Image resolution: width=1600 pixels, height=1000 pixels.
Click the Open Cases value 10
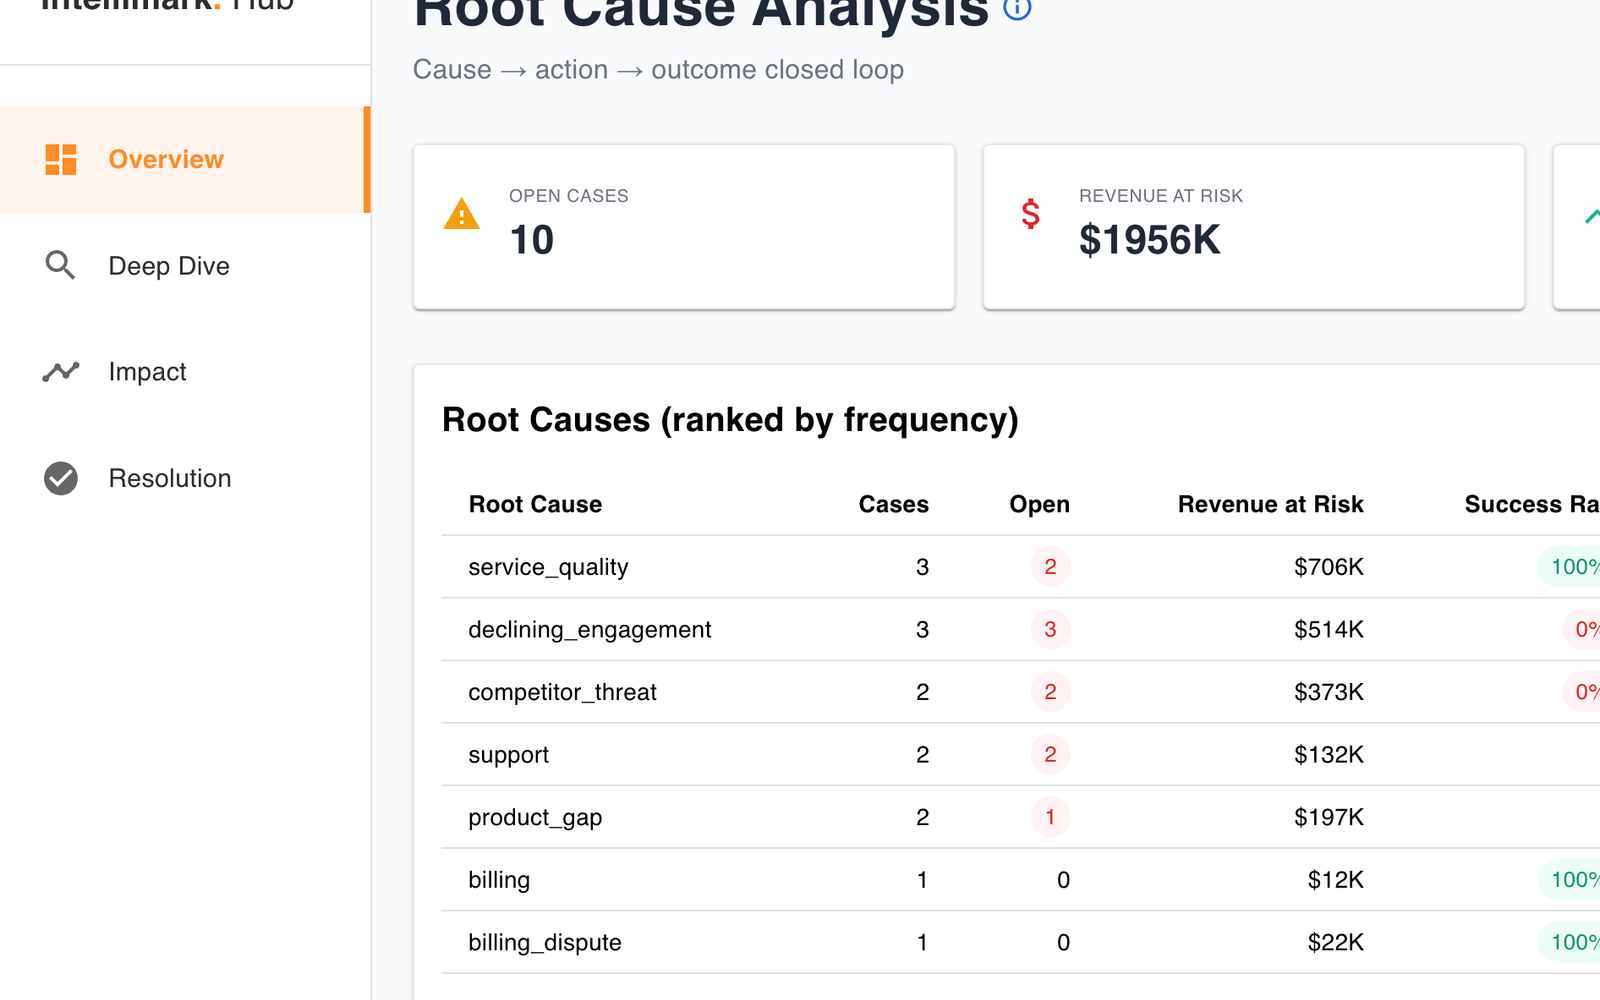point(531,240)
